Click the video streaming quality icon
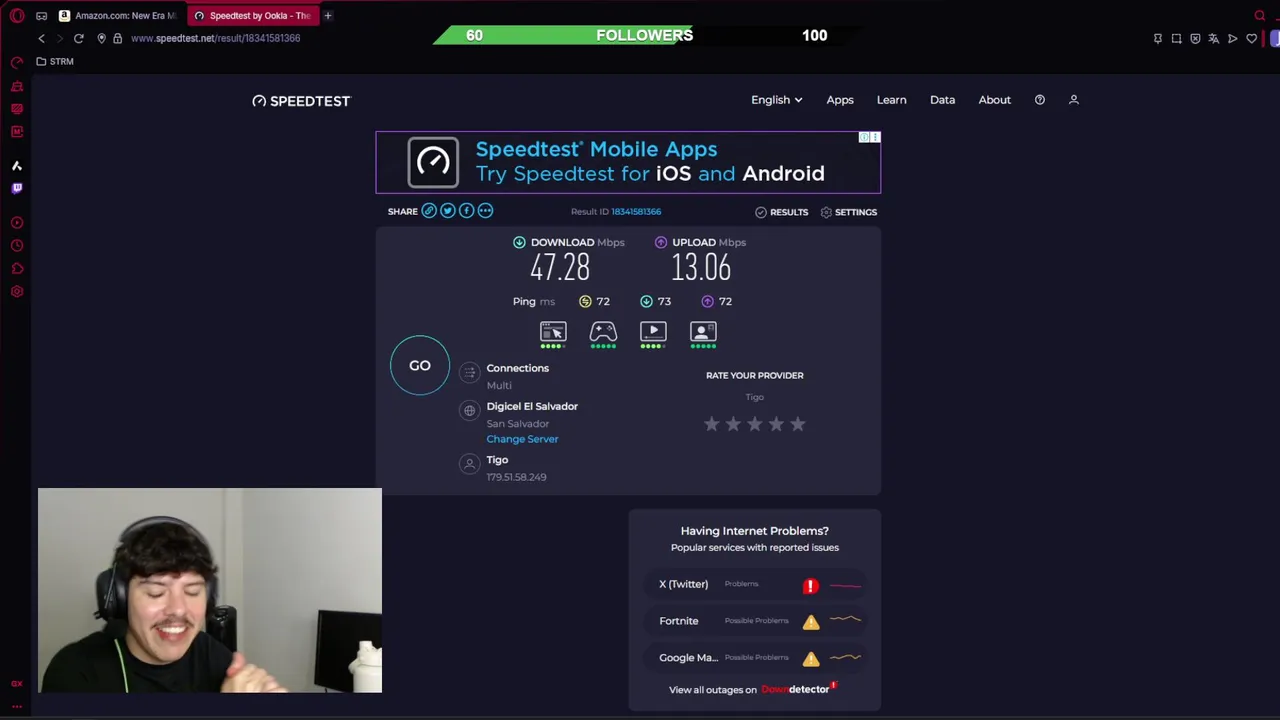Image resolution: width=1280 pixels, height=720 pixels. [x=653, y=334]
